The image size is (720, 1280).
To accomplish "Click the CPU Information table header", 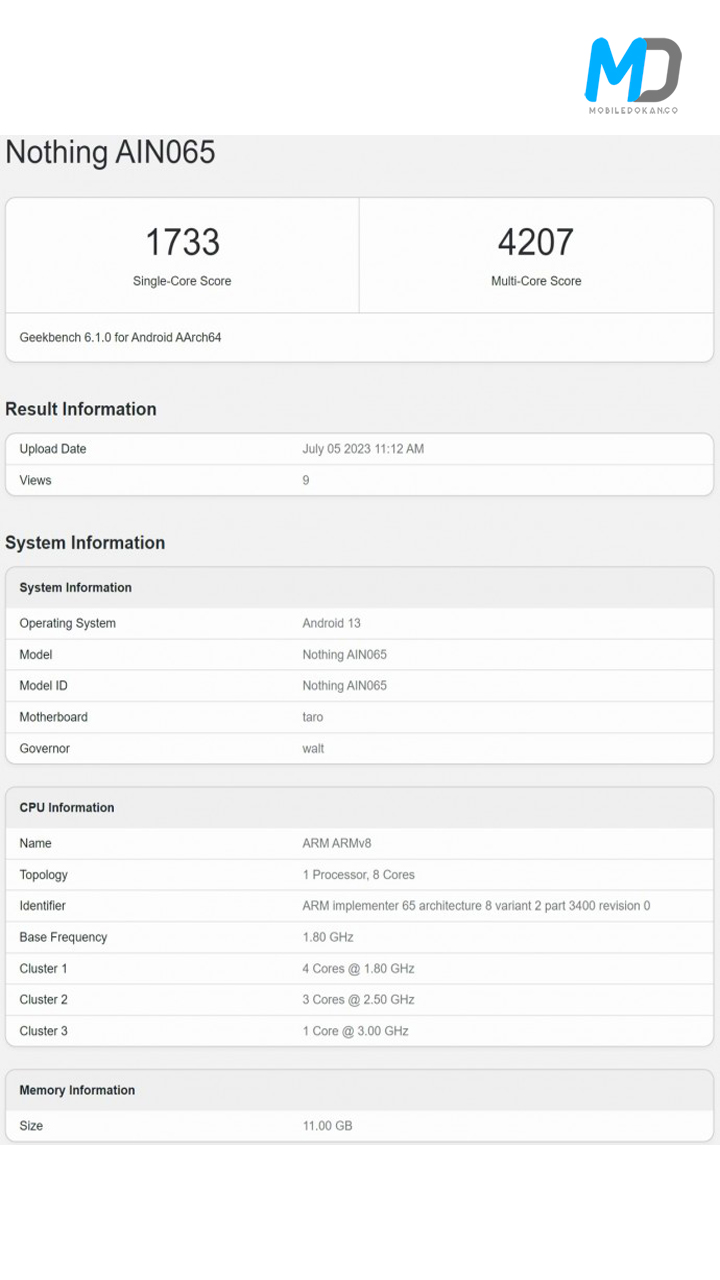I will click(x=67, y=807).
